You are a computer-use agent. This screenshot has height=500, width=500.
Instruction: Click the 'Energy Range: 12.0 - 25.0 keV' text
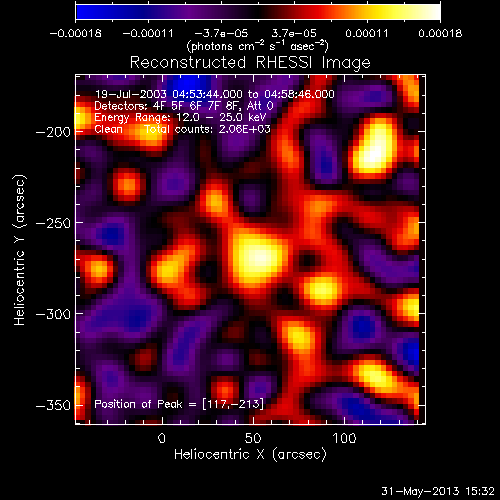pos(180,118)
